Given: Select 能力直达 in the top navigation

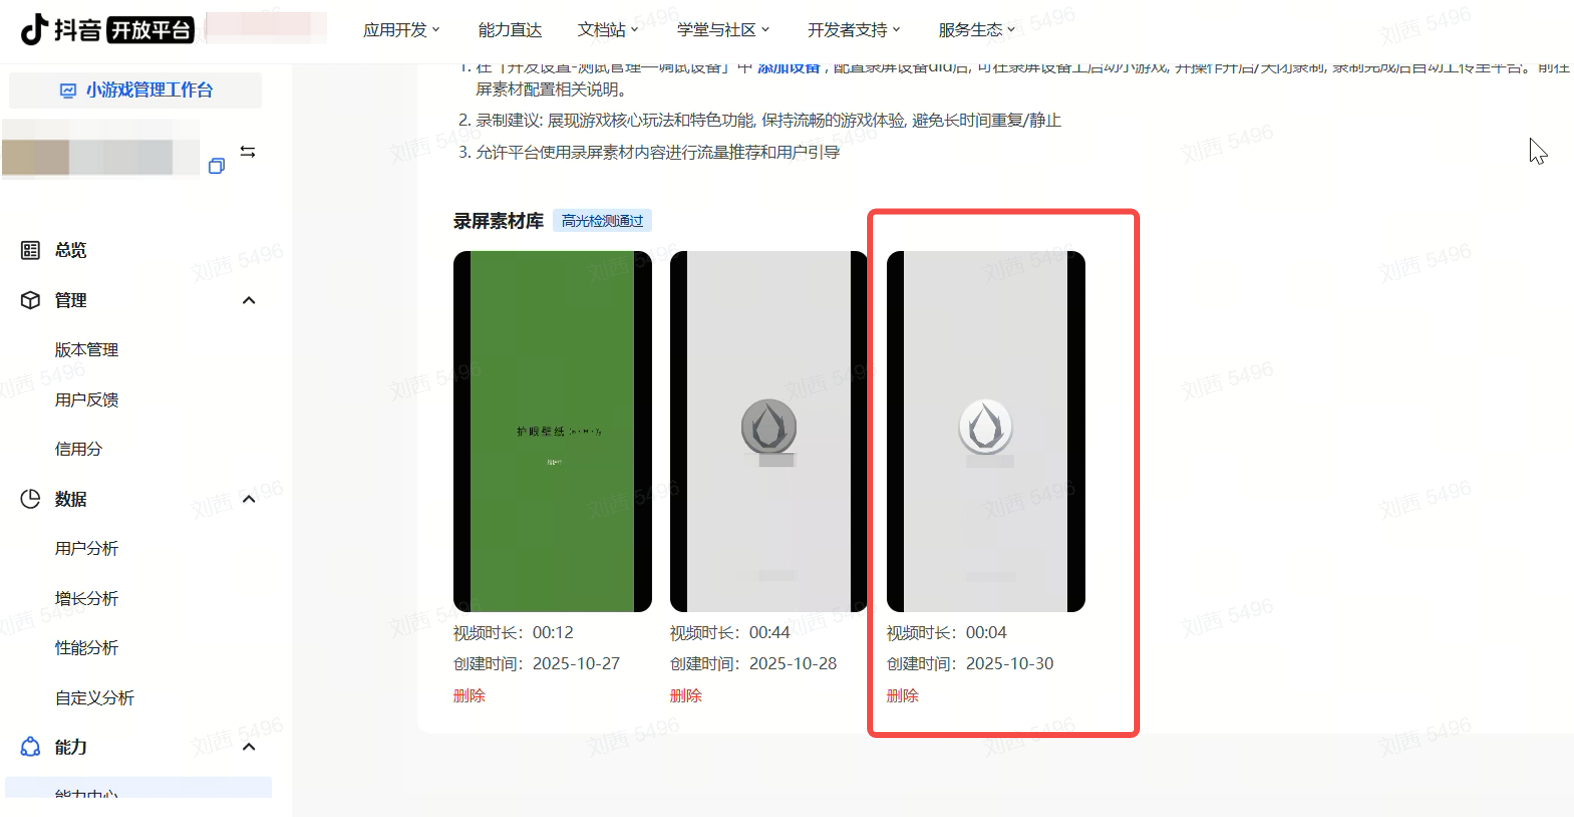Looking at the screenshot, I should (510, 30).
